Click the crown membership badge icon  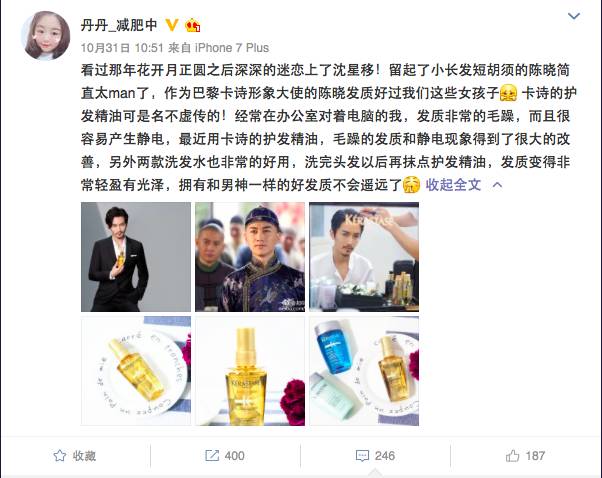pyautogui.click(x=192, y=25)
